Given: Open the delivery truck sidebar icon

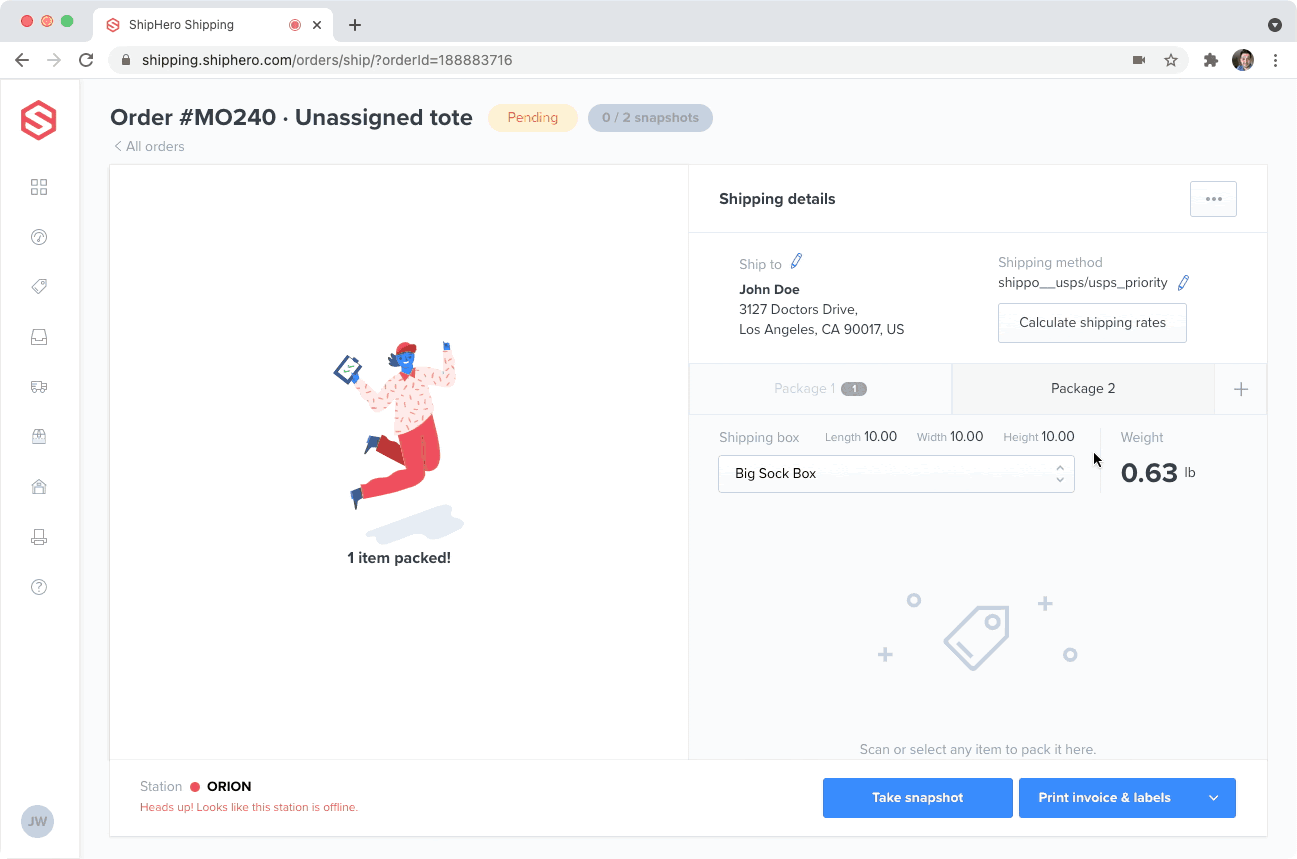Looking at the screenshot, I should (x=39, y=387).
